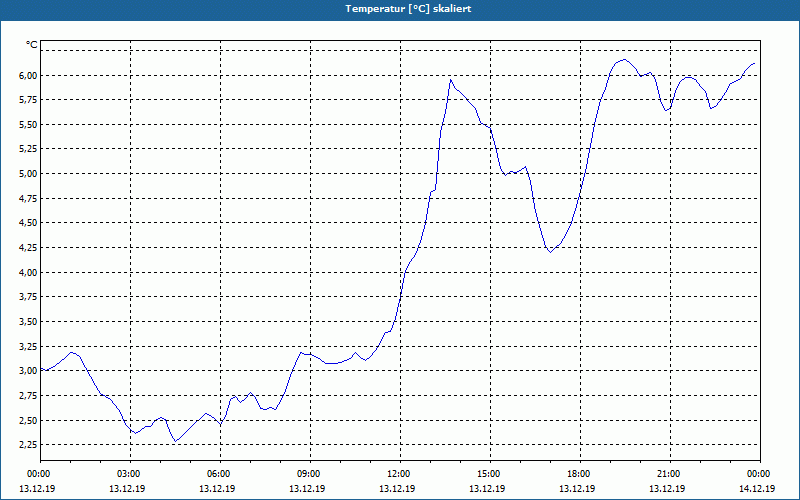Click the '°C' unit label on the axis
This screenshot has height=500, width=800.
31,45
